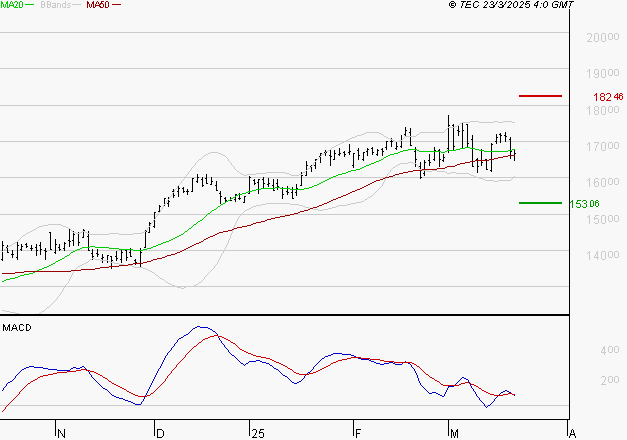Click the 18000 price axis label
Viewport: 627px width, 440px height.
point(603,110)
